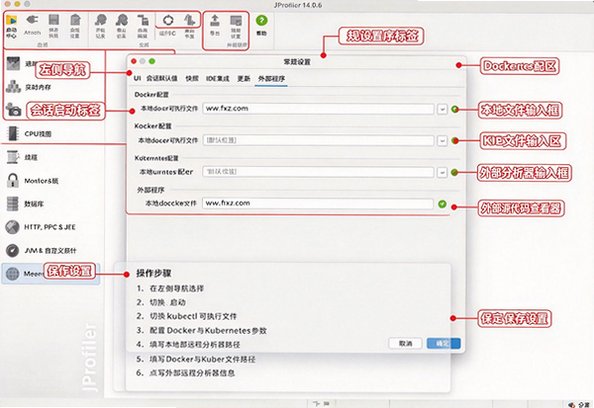594x408 pixels.
Task: Open JVM & custom probes section
Action: click(x=41, y=250)
